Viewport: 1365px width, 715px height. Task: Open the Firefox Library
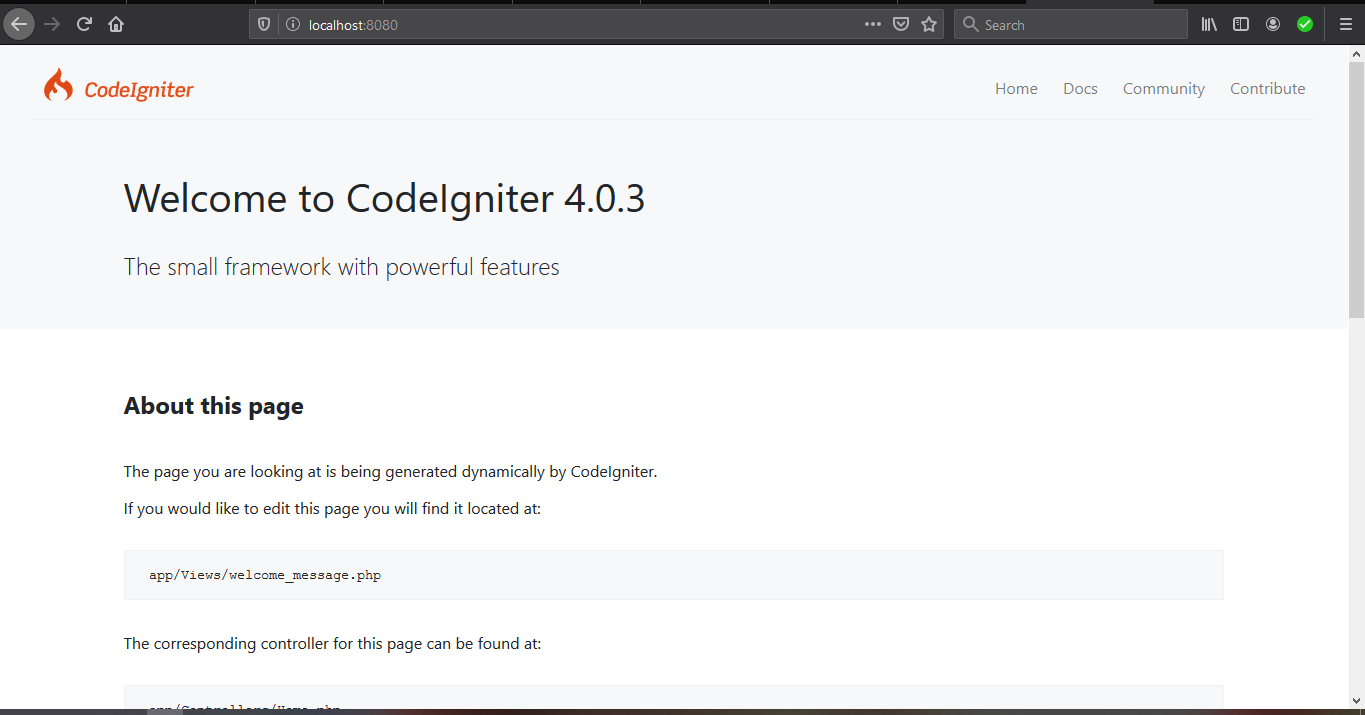tap(1208, 24)
